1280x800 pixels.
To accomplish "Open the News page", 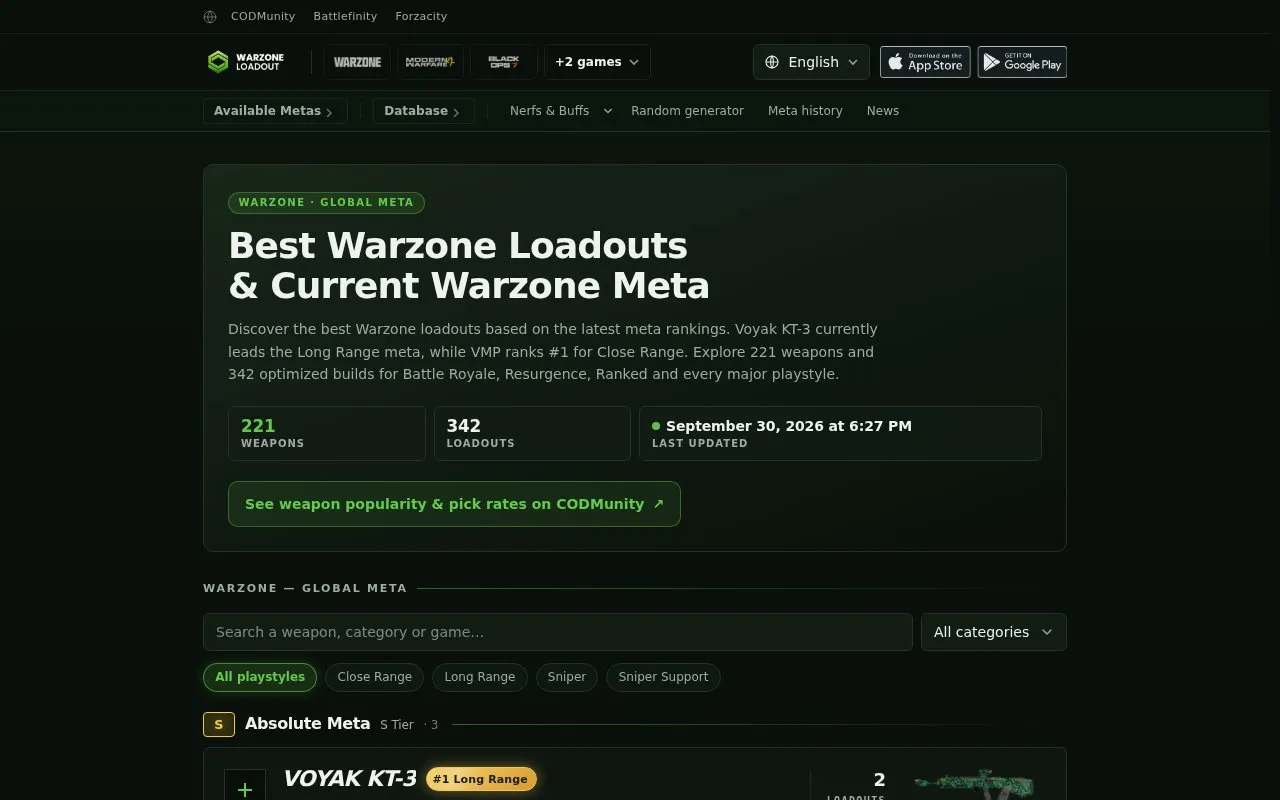I will (883, 111).
